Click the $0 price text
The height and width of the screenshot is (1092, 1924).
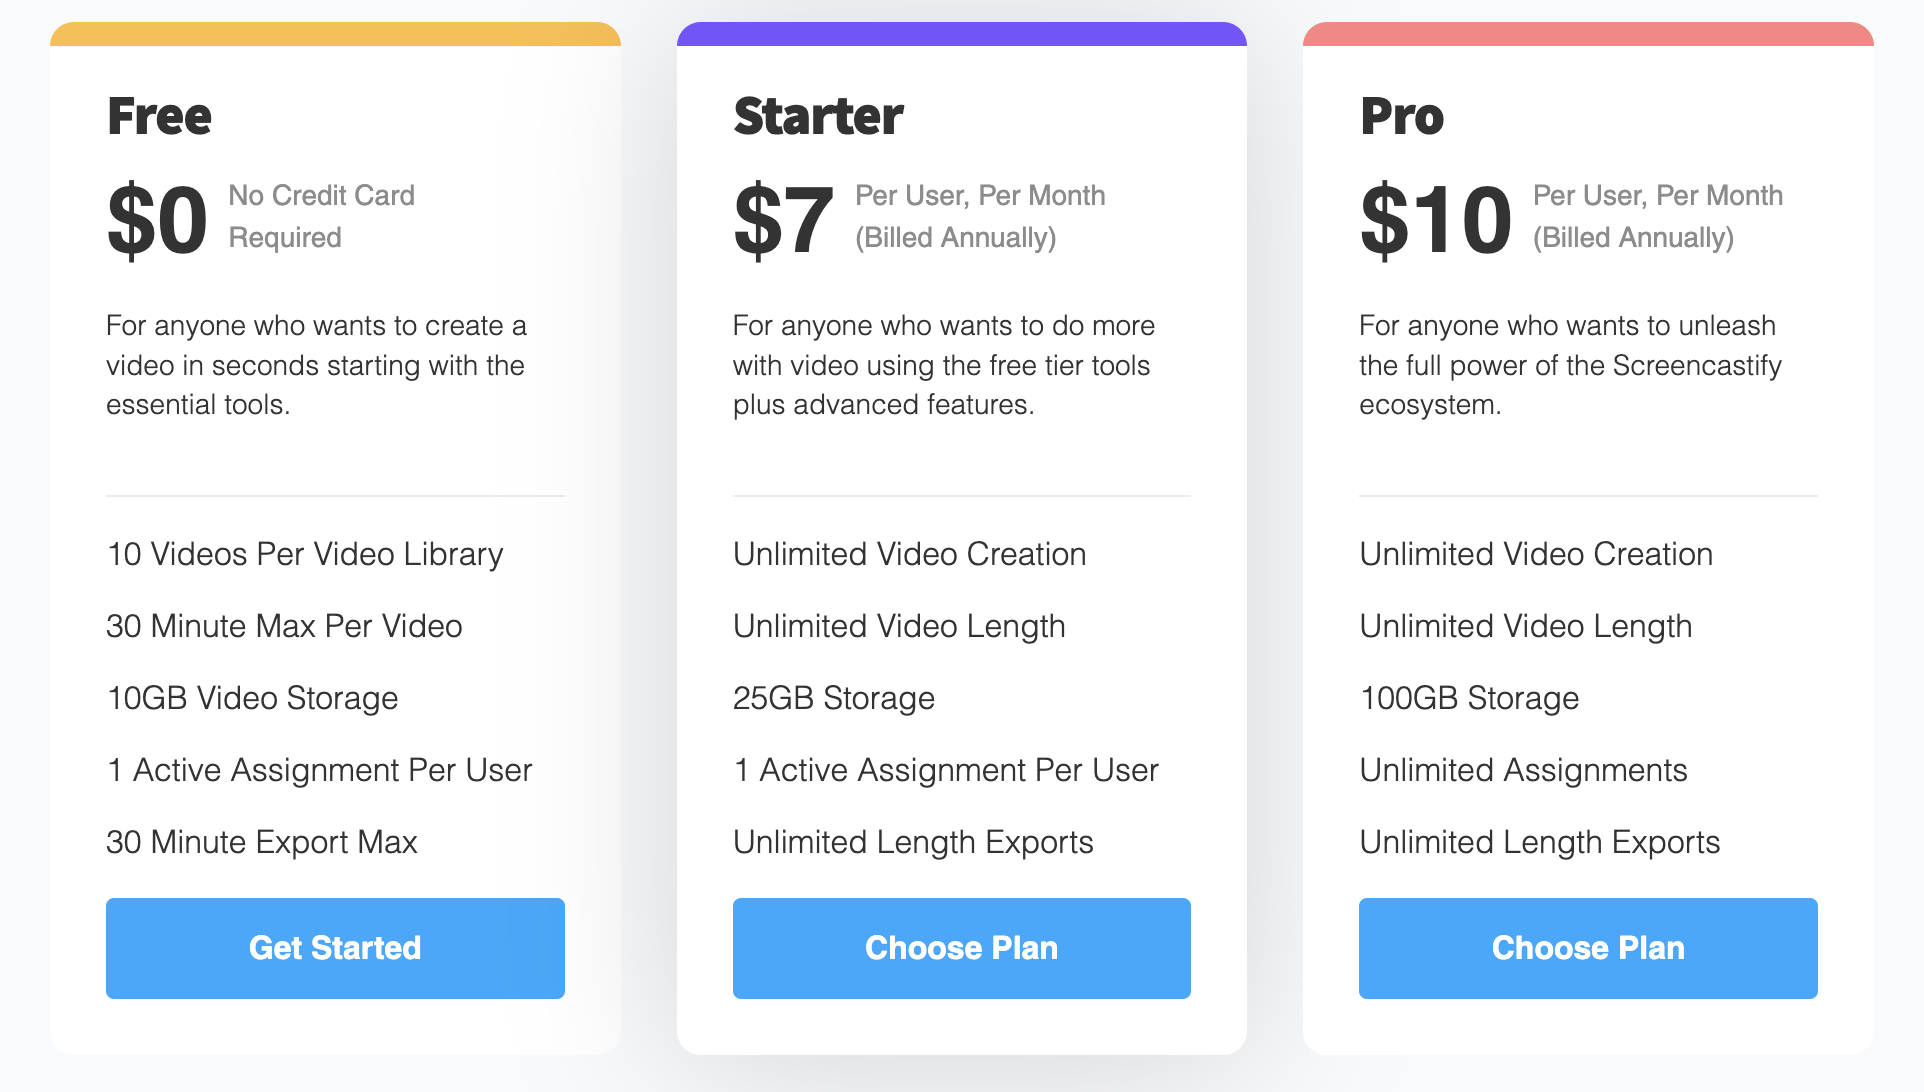tap(157, 220)
